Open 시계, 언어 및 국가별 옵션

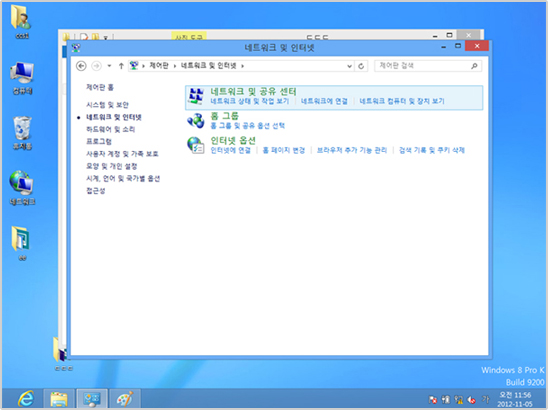click(x=123, y=178)
